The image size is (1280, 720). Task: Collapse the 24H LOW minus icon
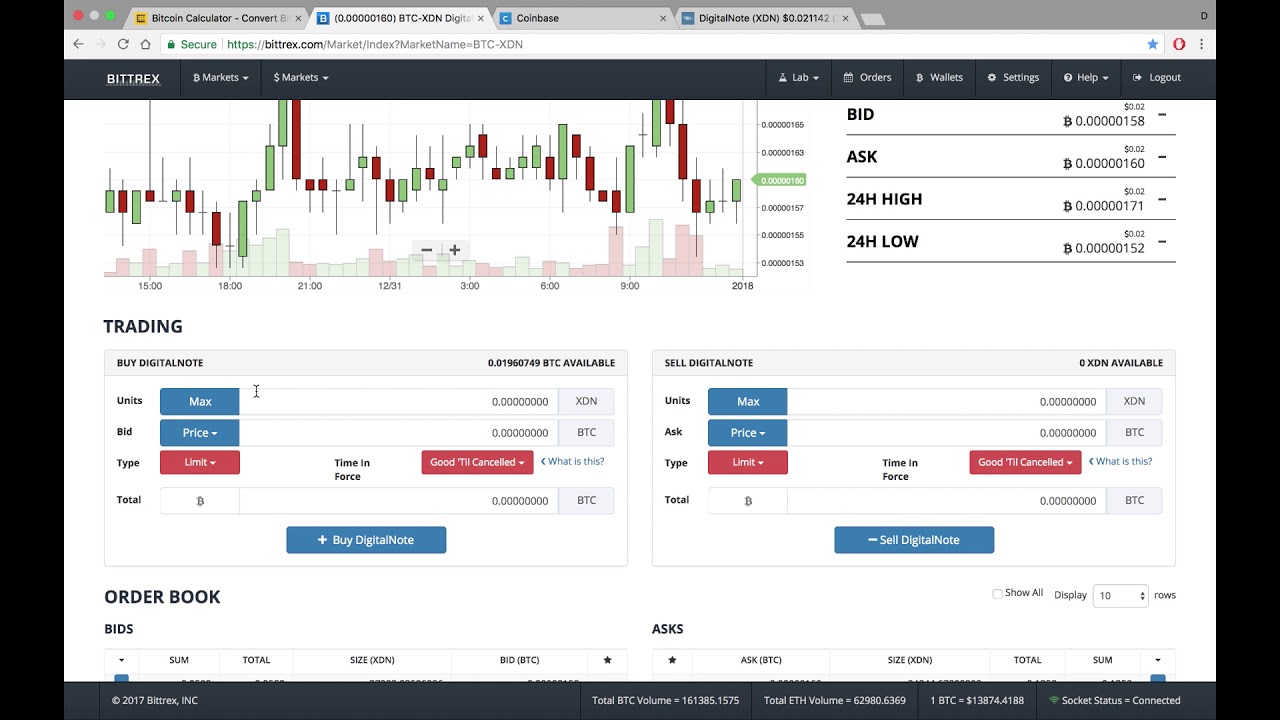pyautogui.click(x=1162, y=241)
